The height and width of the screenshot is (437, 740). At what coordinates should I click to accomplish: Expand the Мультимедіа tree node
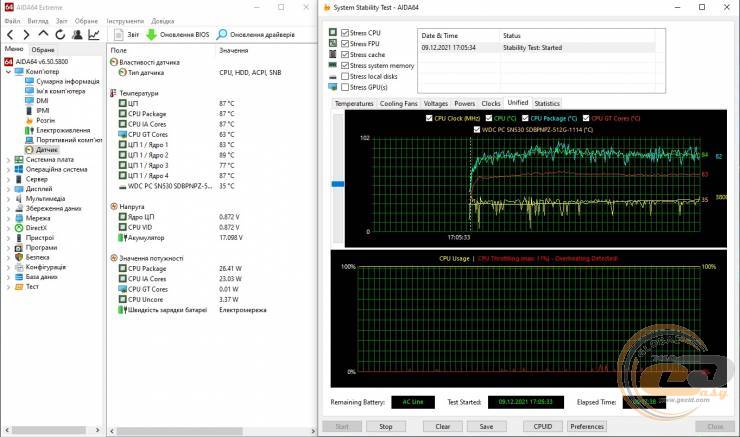click(x=8, y=199)
